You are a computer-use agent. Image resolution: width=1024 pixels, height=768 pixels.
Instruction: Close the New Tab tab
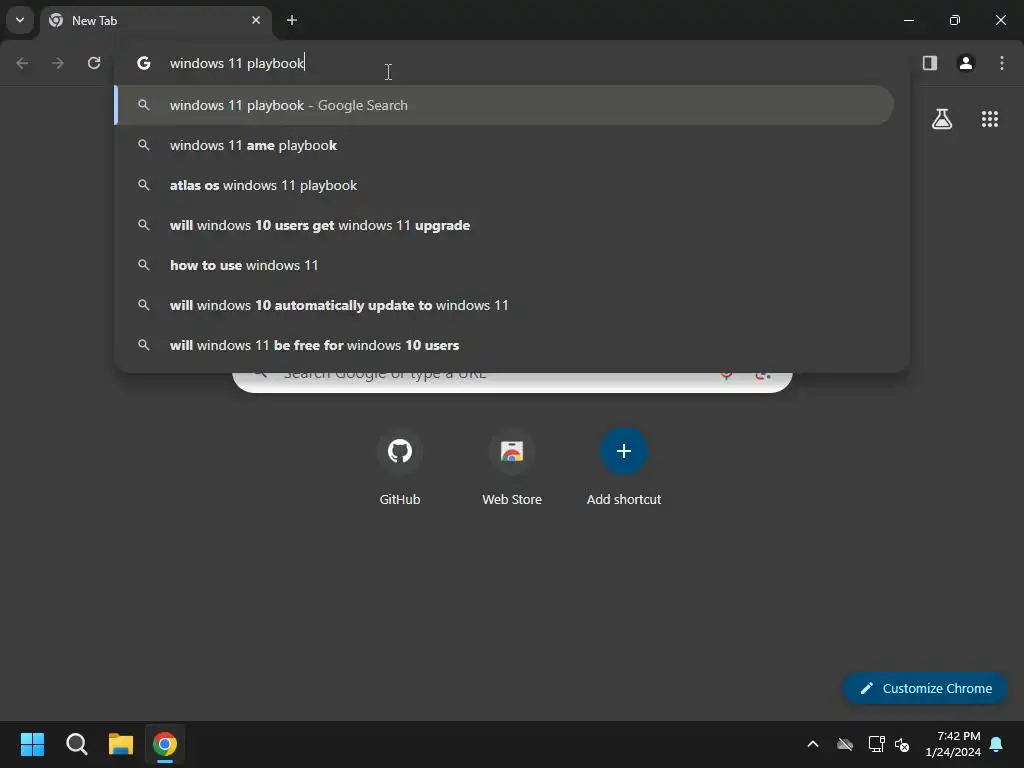click(256, 20)
